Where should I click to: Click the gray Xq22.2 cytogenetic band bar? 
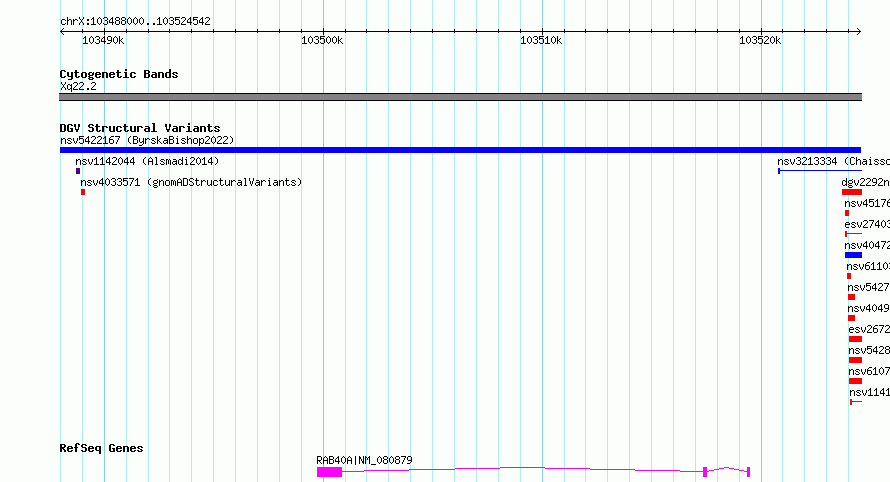[460, 97]
